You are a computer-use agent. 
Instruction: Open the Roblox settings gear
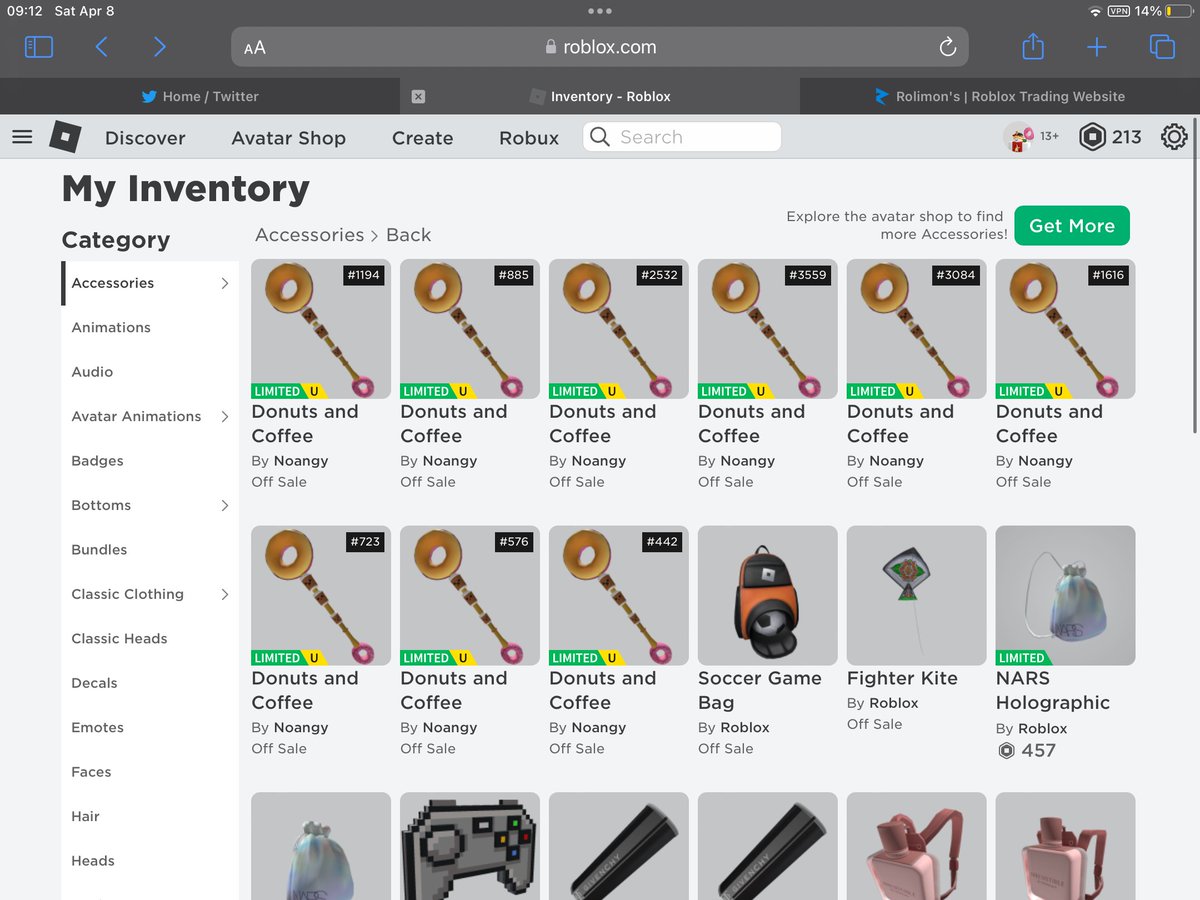tap(1174, 137)
